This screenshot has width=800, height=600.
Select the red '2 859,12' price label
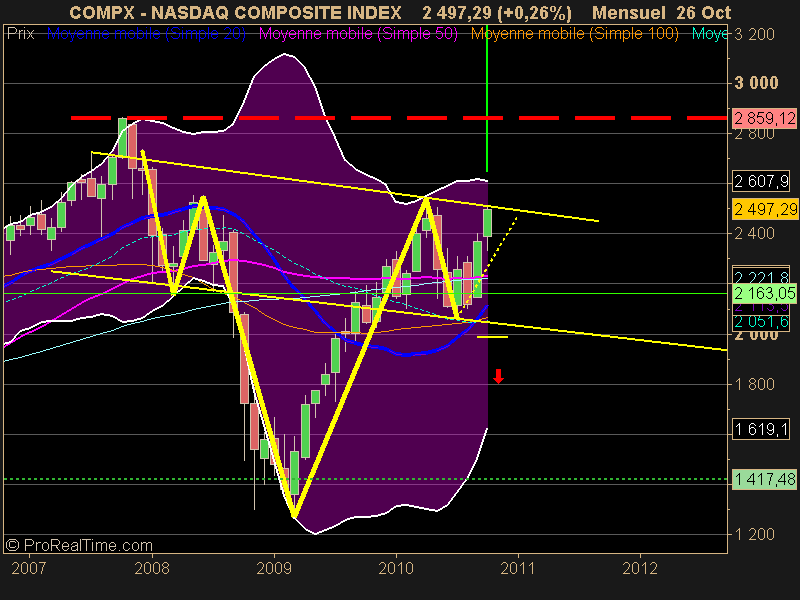pyautogui.click(x=765, y=118)
